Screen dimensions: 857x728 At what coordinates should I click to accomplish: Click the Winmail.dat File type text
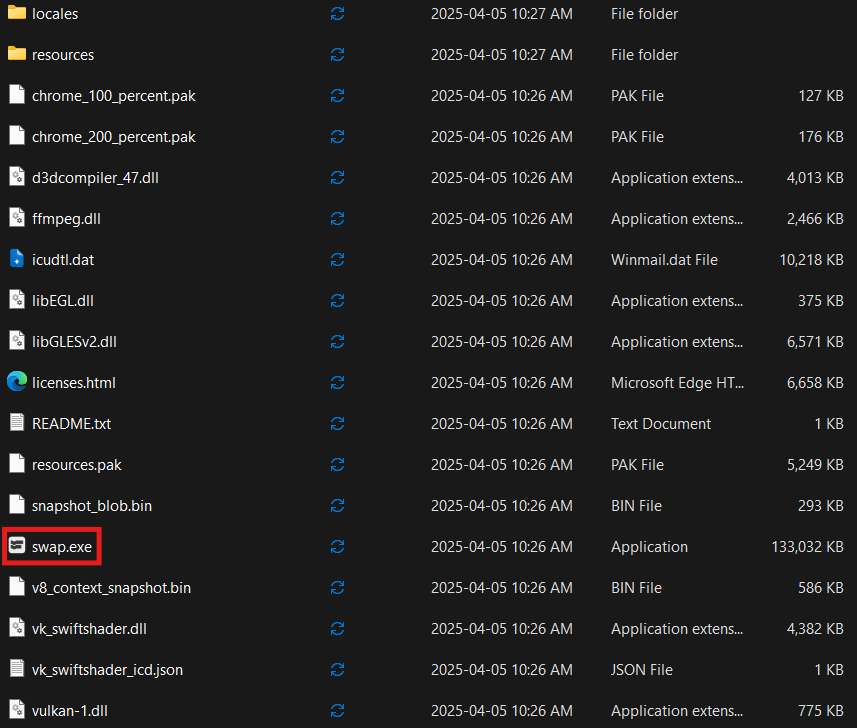tap(664, 260)
